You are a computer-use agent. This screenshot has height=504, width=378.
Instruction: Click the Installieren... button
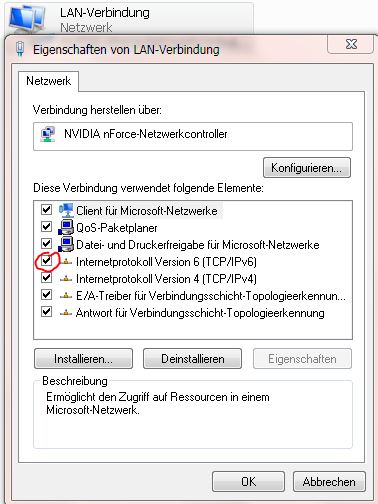83,359
